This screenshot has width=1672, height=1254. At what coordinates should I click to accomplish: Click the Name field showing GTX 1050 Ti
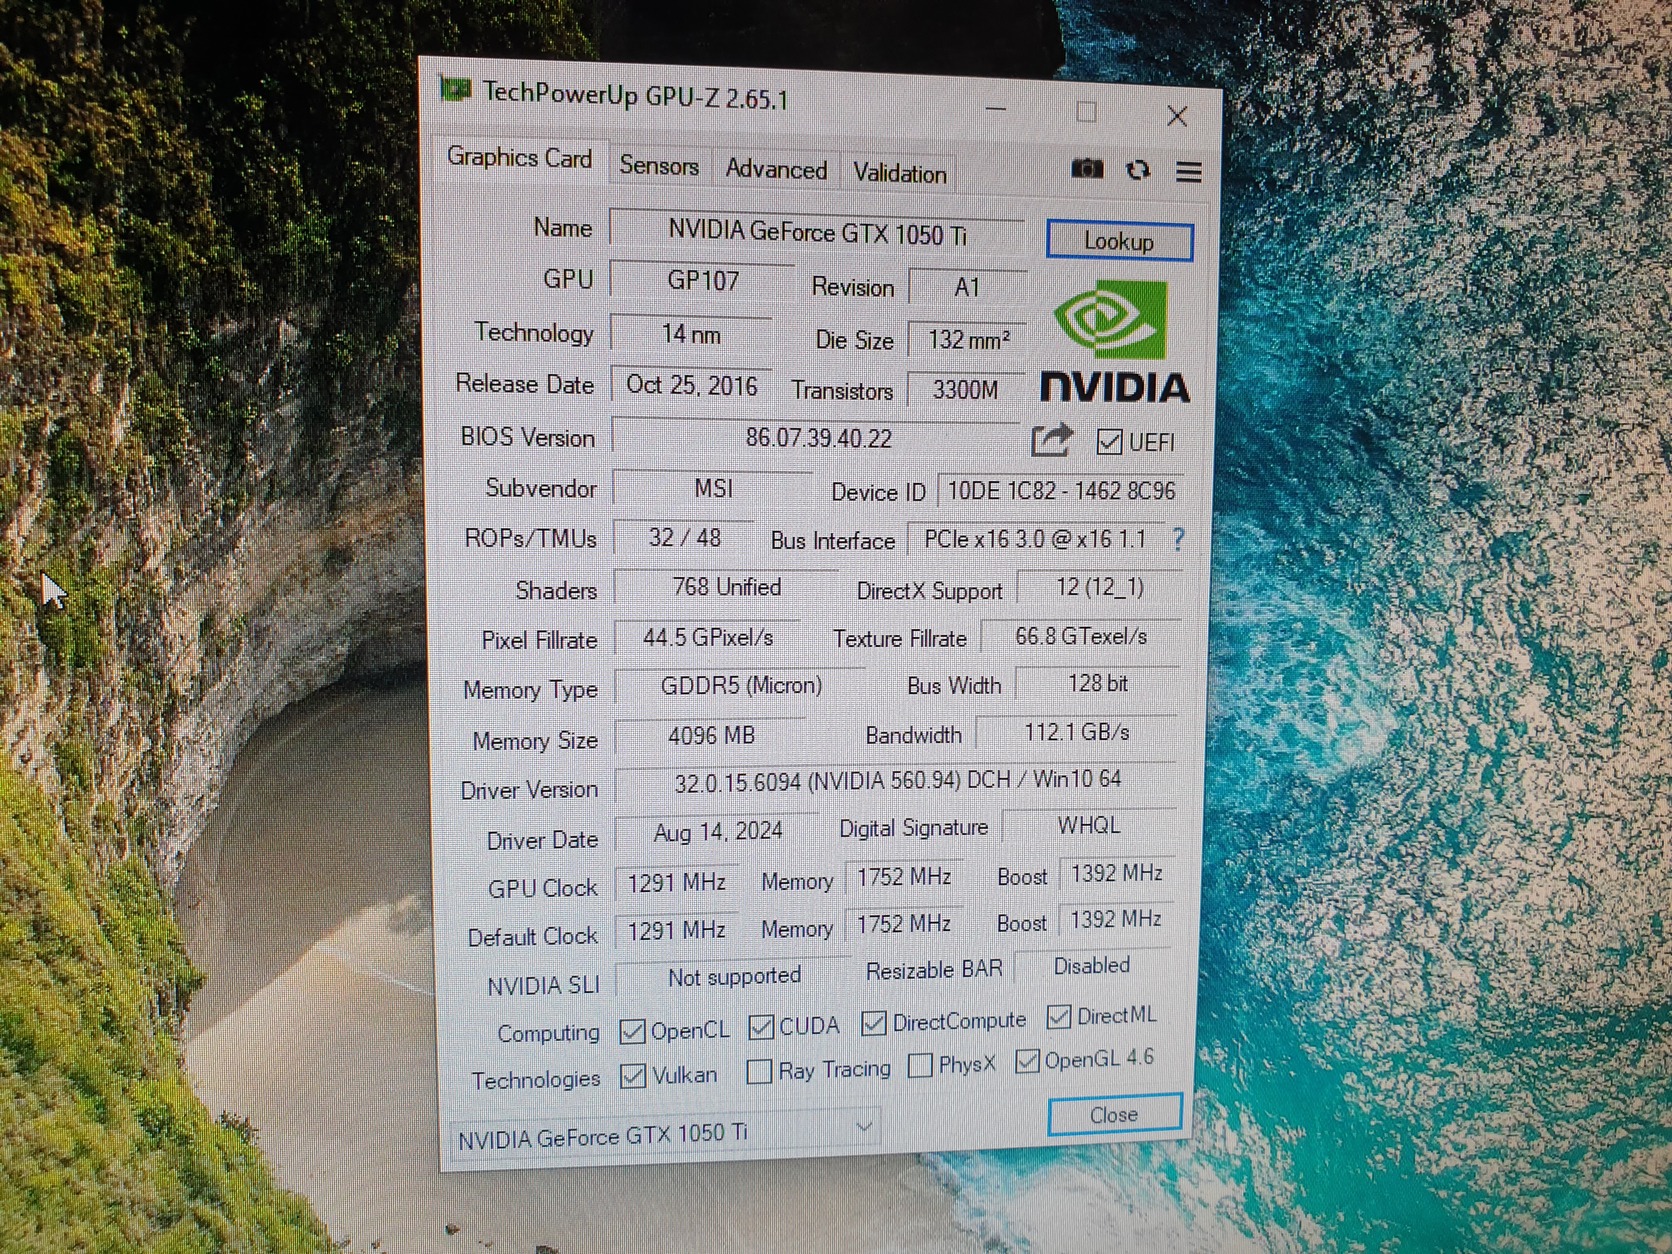817,233
